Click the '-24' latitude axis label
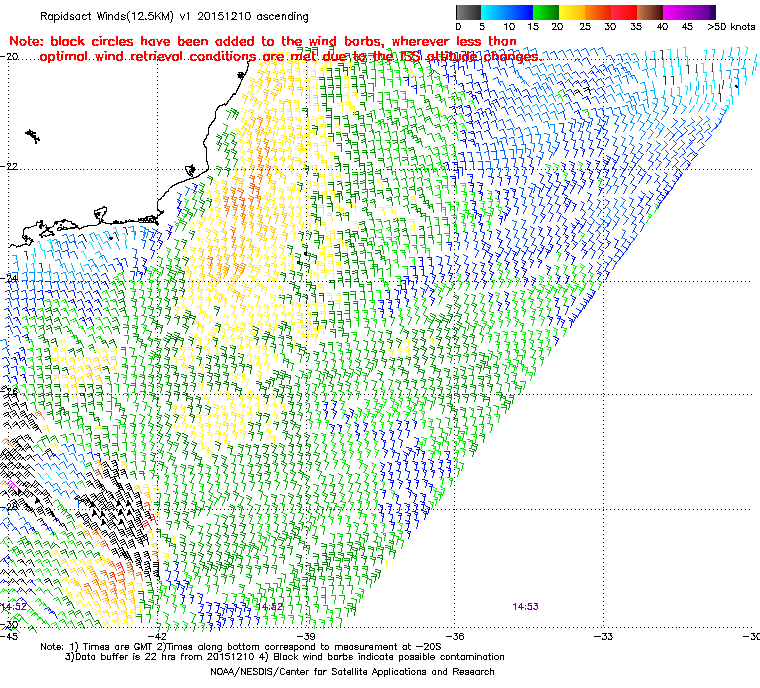 point(9,279)
